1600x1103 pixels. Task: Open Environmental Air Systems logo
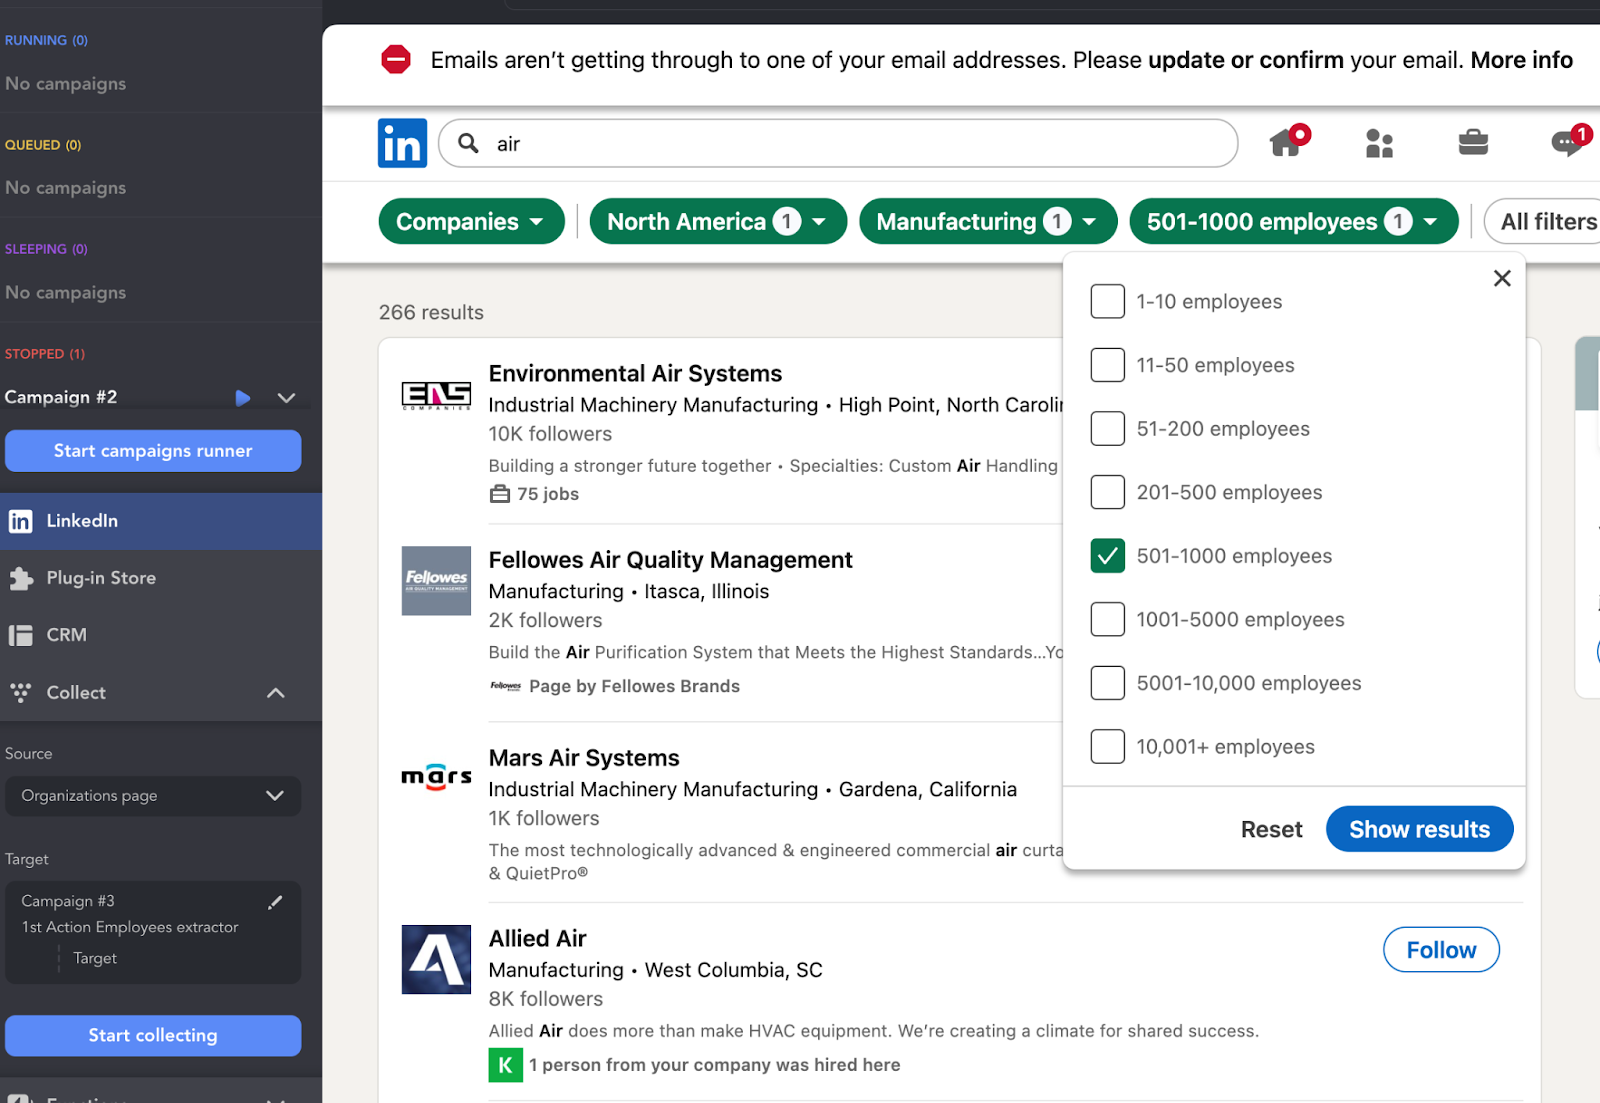tap(436, 396)
